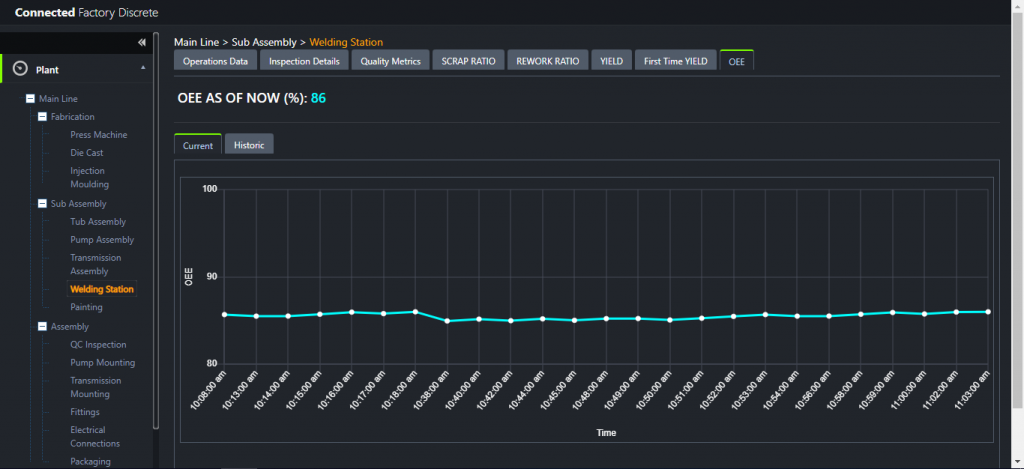The width and height of the screenshot is (1024, 469).
Task: Show the Historic OEE chart tab
Action: [x=249, y=145]
